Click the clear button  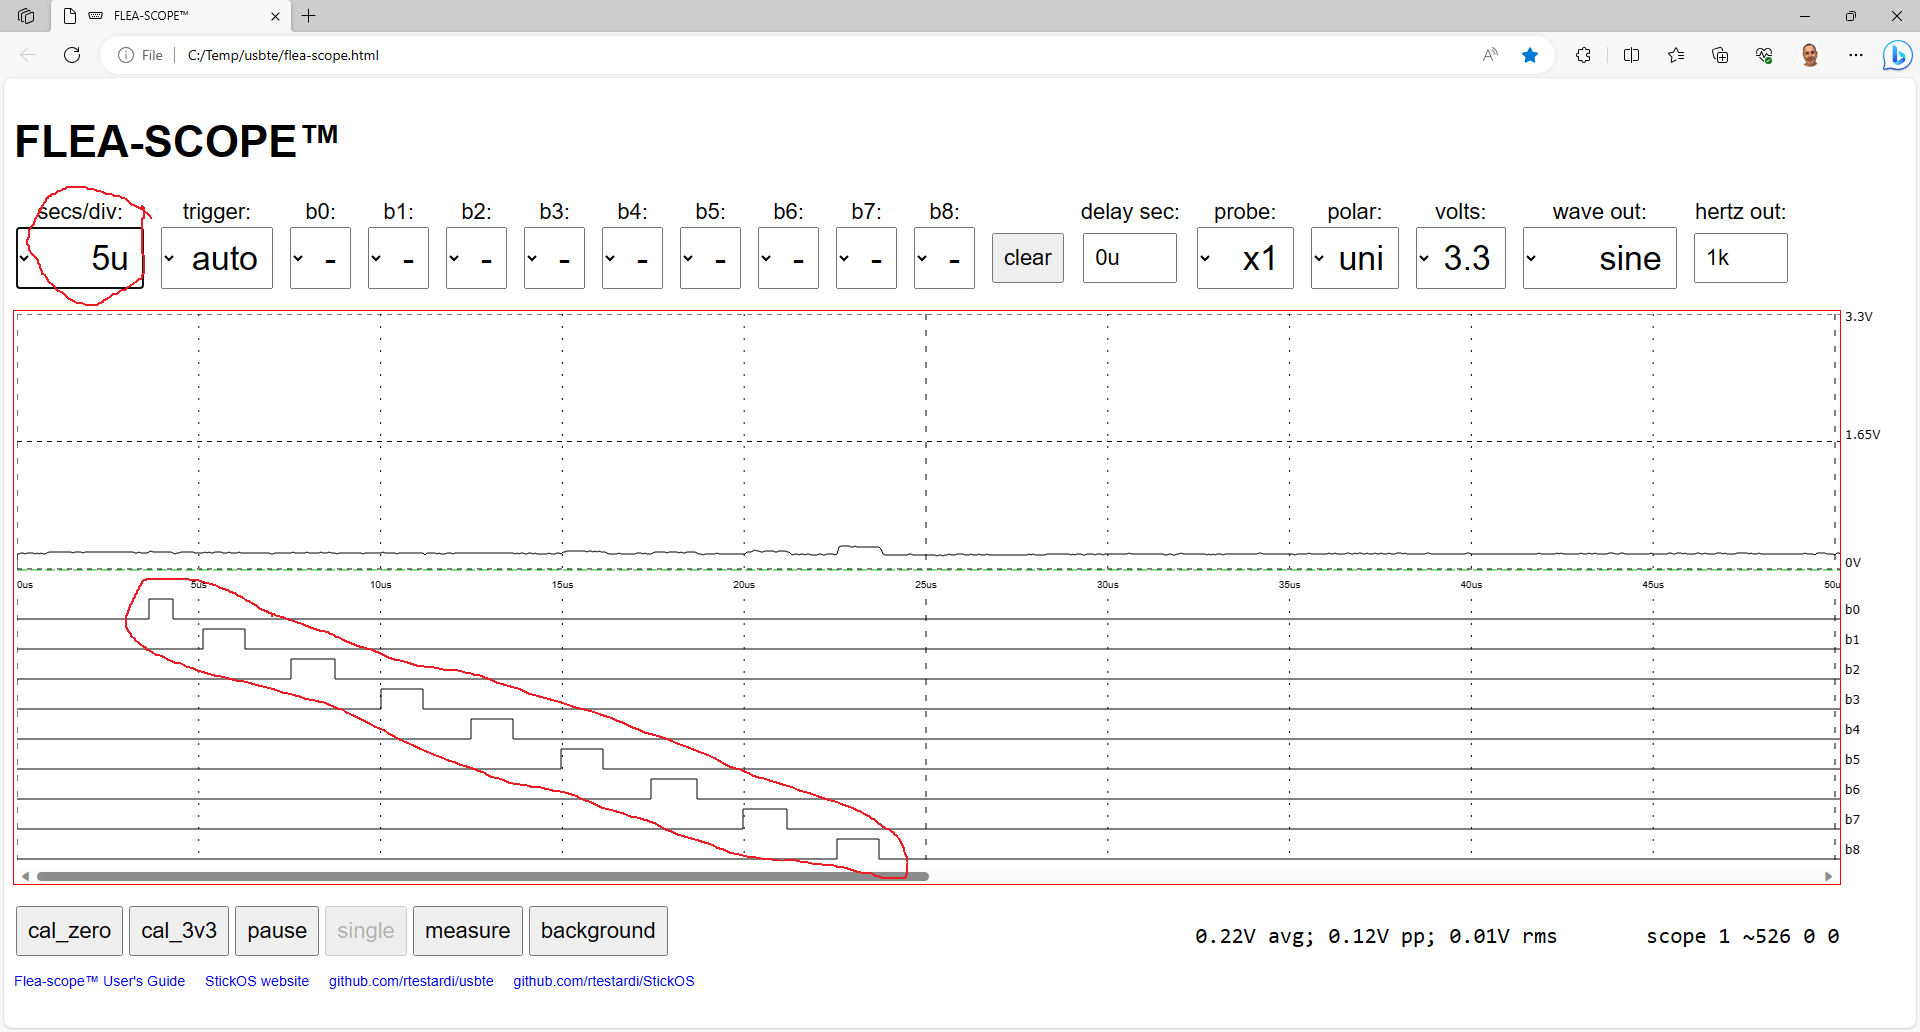pos(1028,258)
